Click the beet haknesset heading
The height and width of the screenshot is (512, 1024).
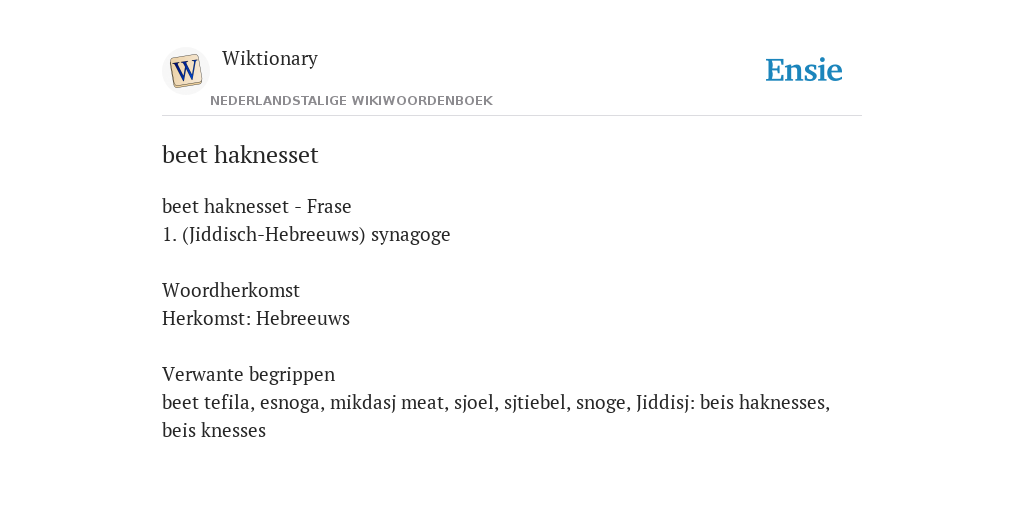(240, 155)
